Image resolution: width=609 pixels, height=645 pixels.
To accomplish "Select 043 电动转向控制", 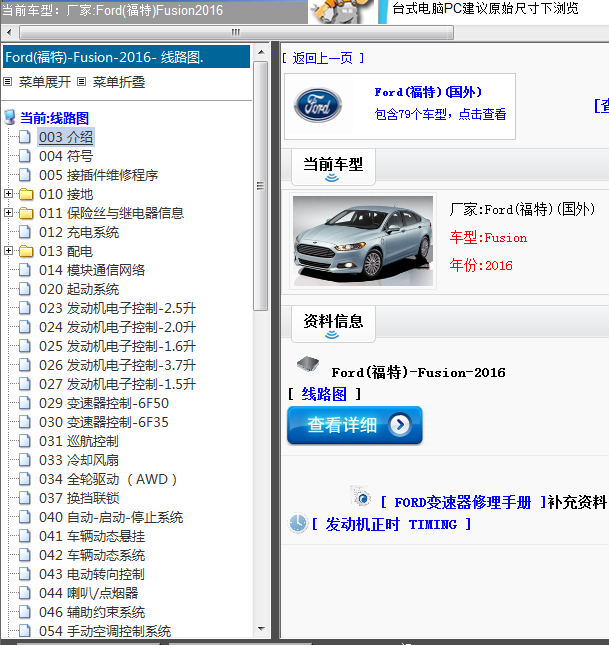I will coord(92,574).
